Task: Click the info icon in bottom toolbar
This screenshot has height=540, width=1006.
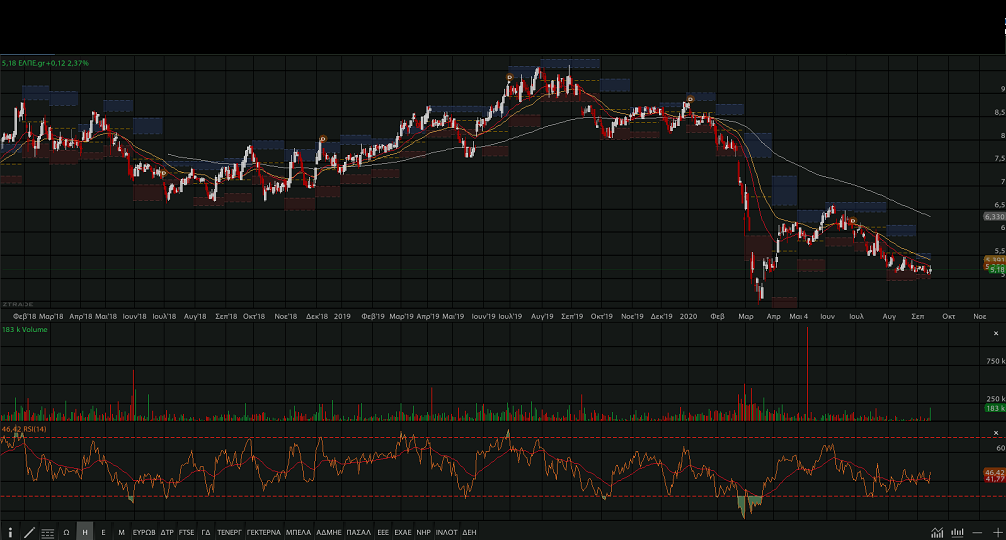Action: tap(11, 532)
